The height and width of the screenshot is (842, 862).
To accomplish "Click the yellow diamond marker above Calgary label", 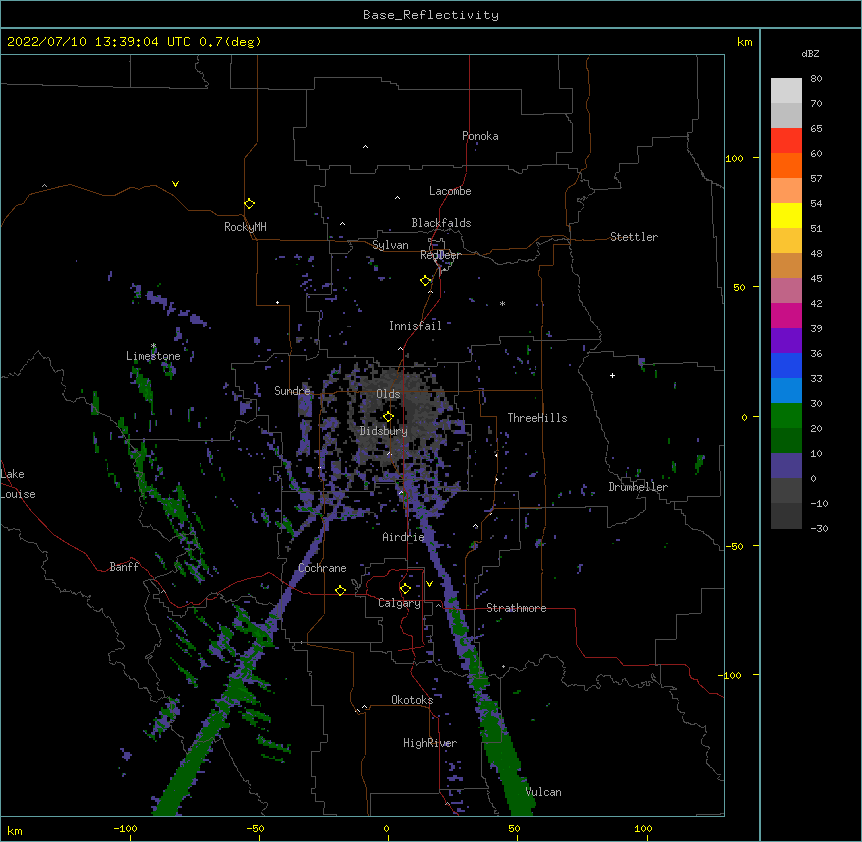I will (406, 589).
